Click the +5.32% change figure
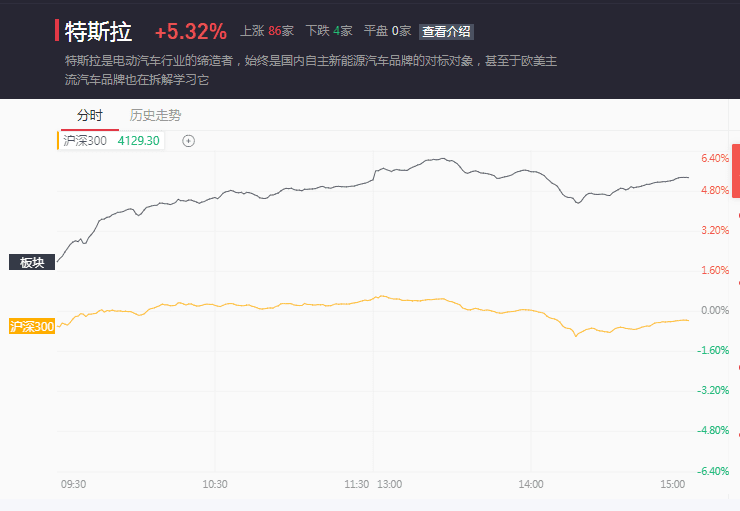This screenshot has height=511, width=740. [x=190, y=31]
